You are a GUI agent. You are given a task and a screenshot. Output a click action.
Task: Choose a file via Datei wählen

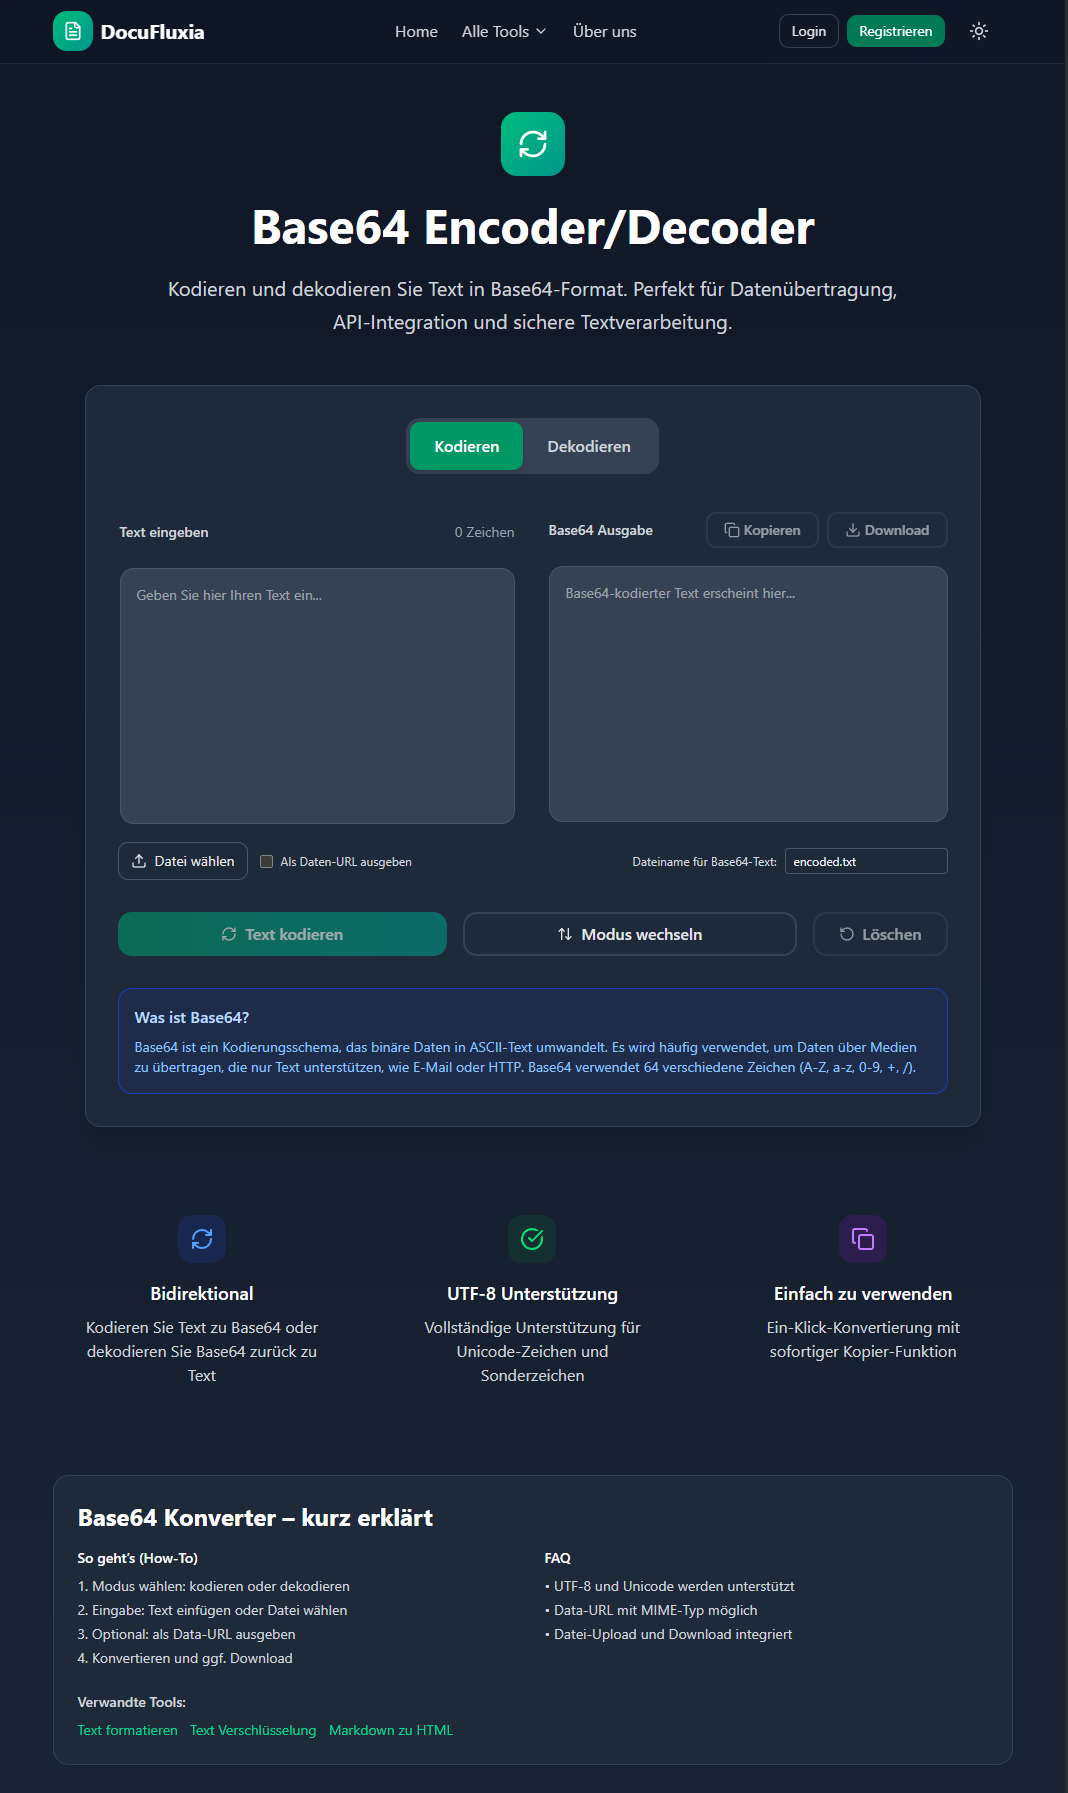(x=183, y=861)
